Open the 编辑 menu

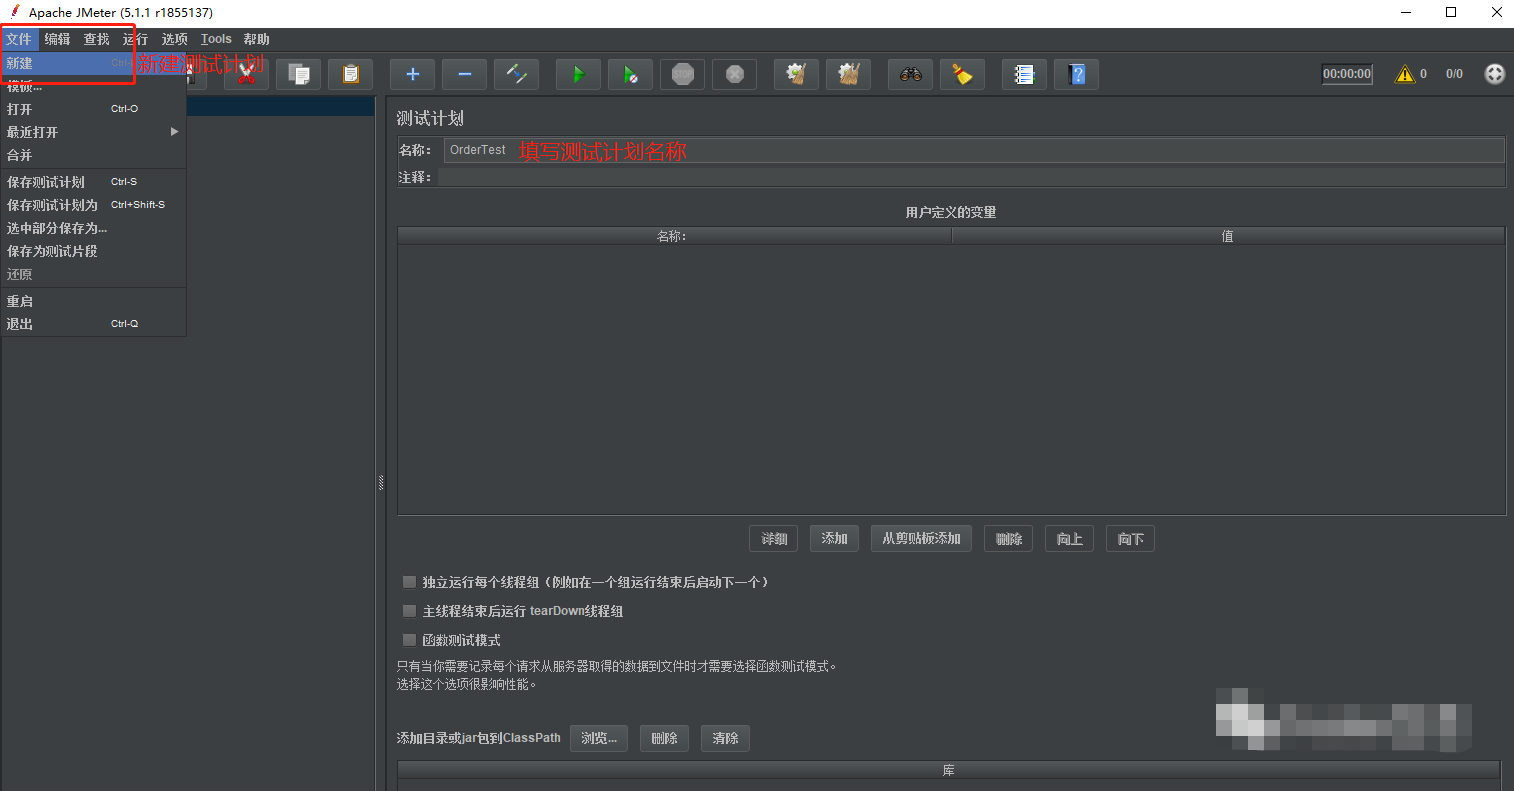(x=58, y=39)
